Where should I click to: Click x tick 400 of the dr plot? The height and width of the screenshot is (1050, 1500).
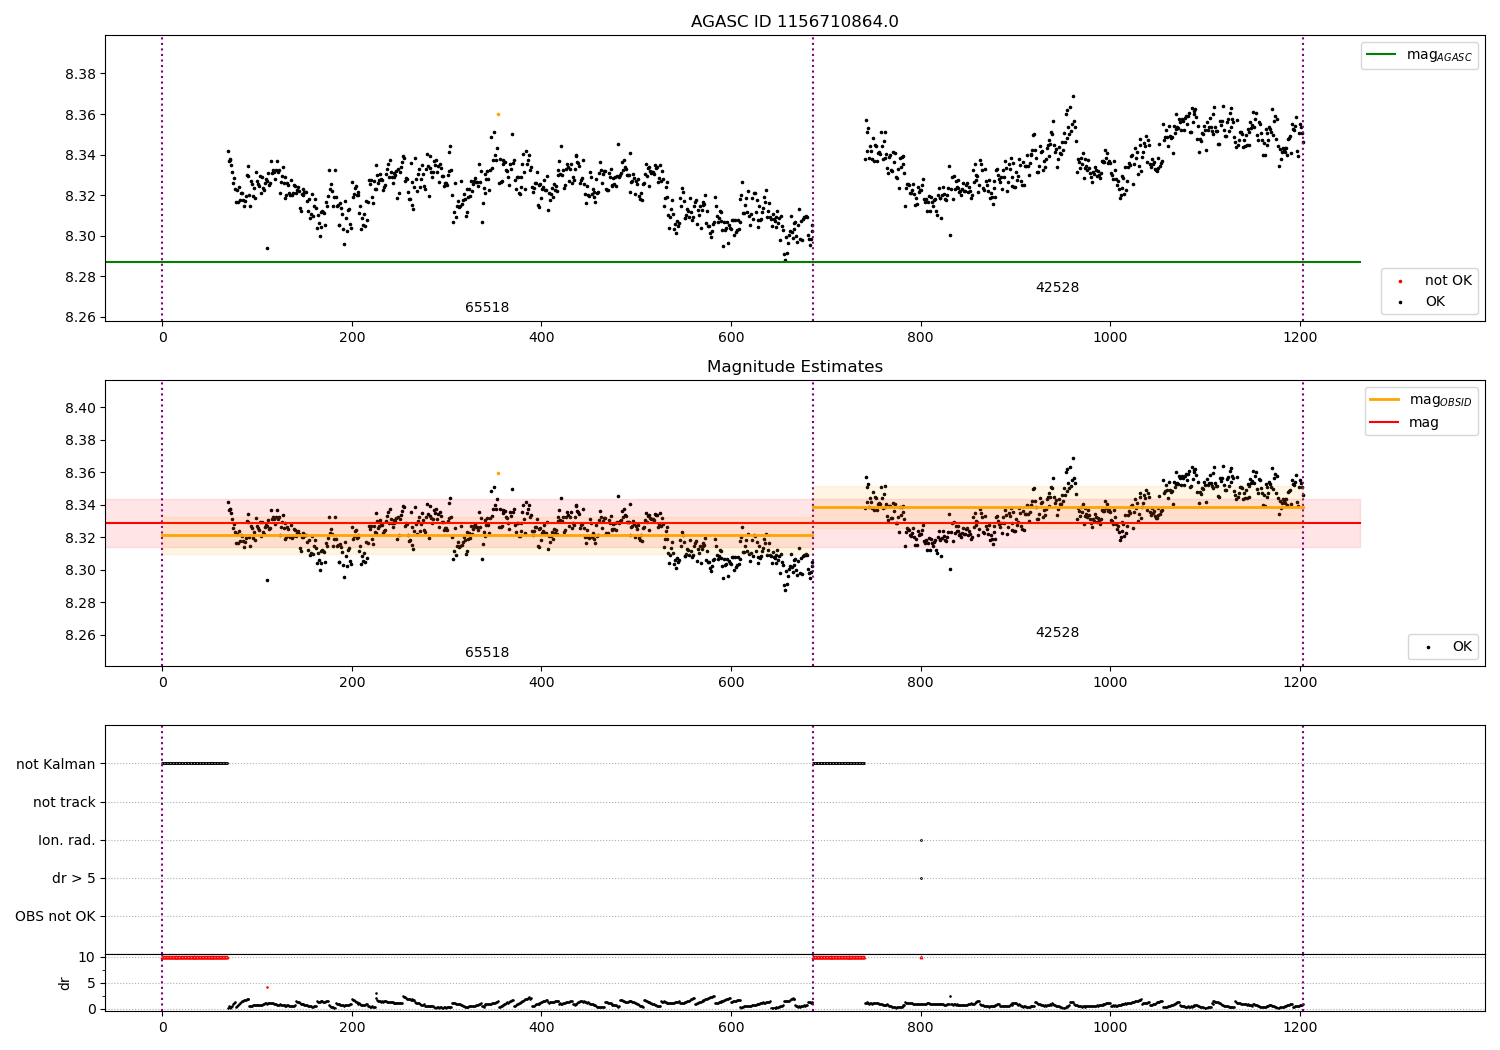[x=541, y=1026]
